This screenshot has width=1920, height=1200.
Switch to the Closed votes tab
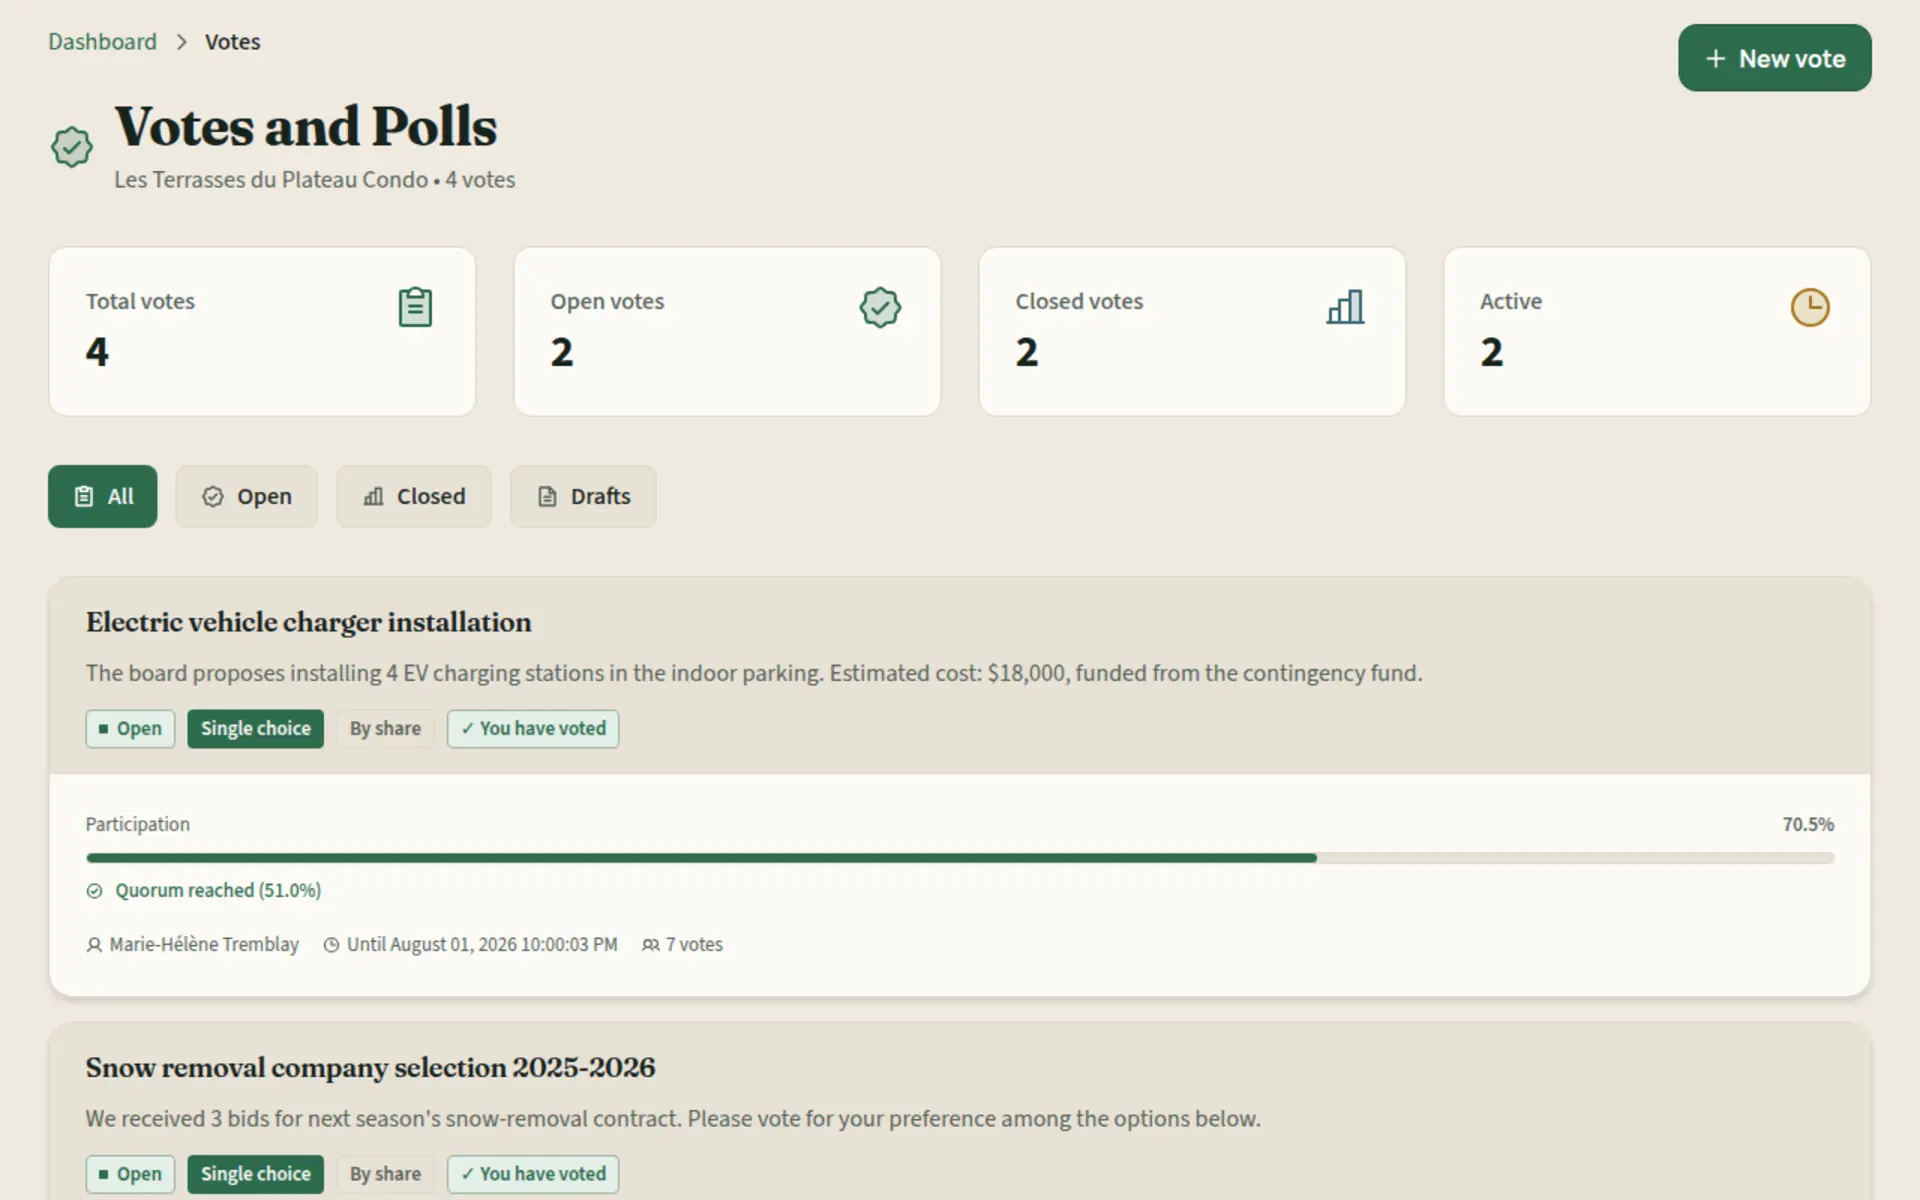coord(413,496)
